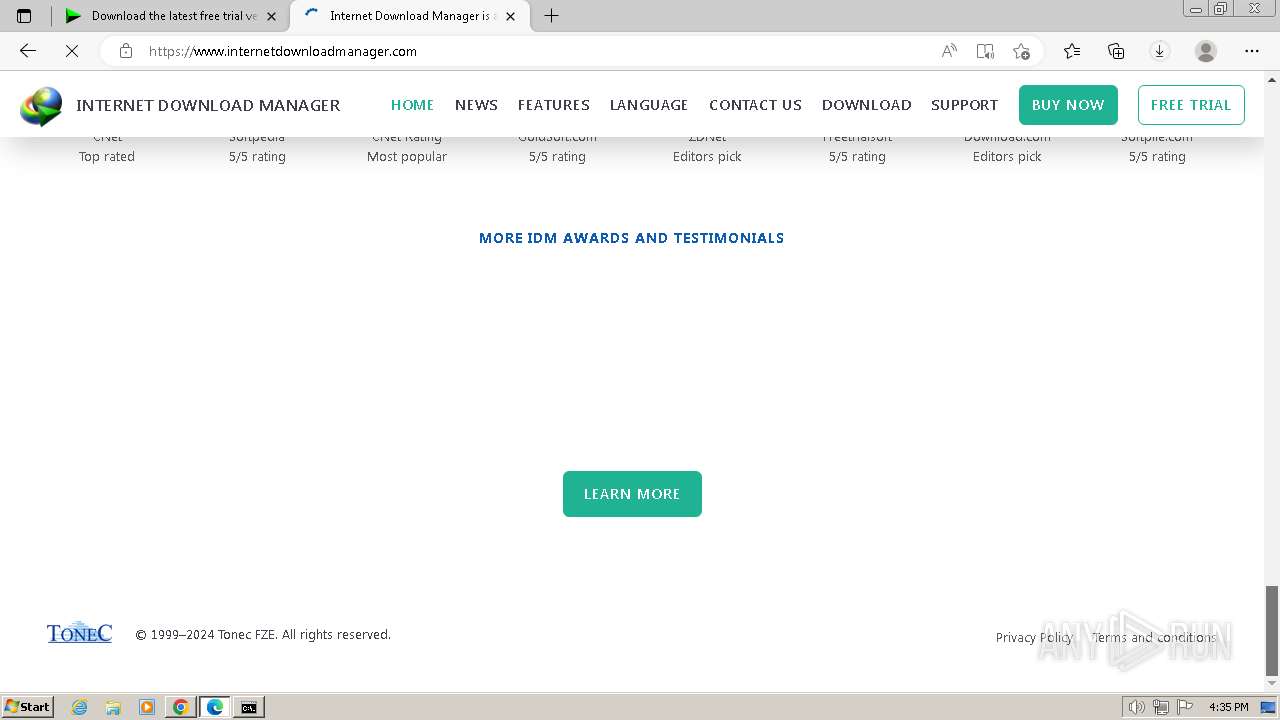This screenshot has width=1280, height=720.
Task: Open a new tab with plus button
Action: 551,15
